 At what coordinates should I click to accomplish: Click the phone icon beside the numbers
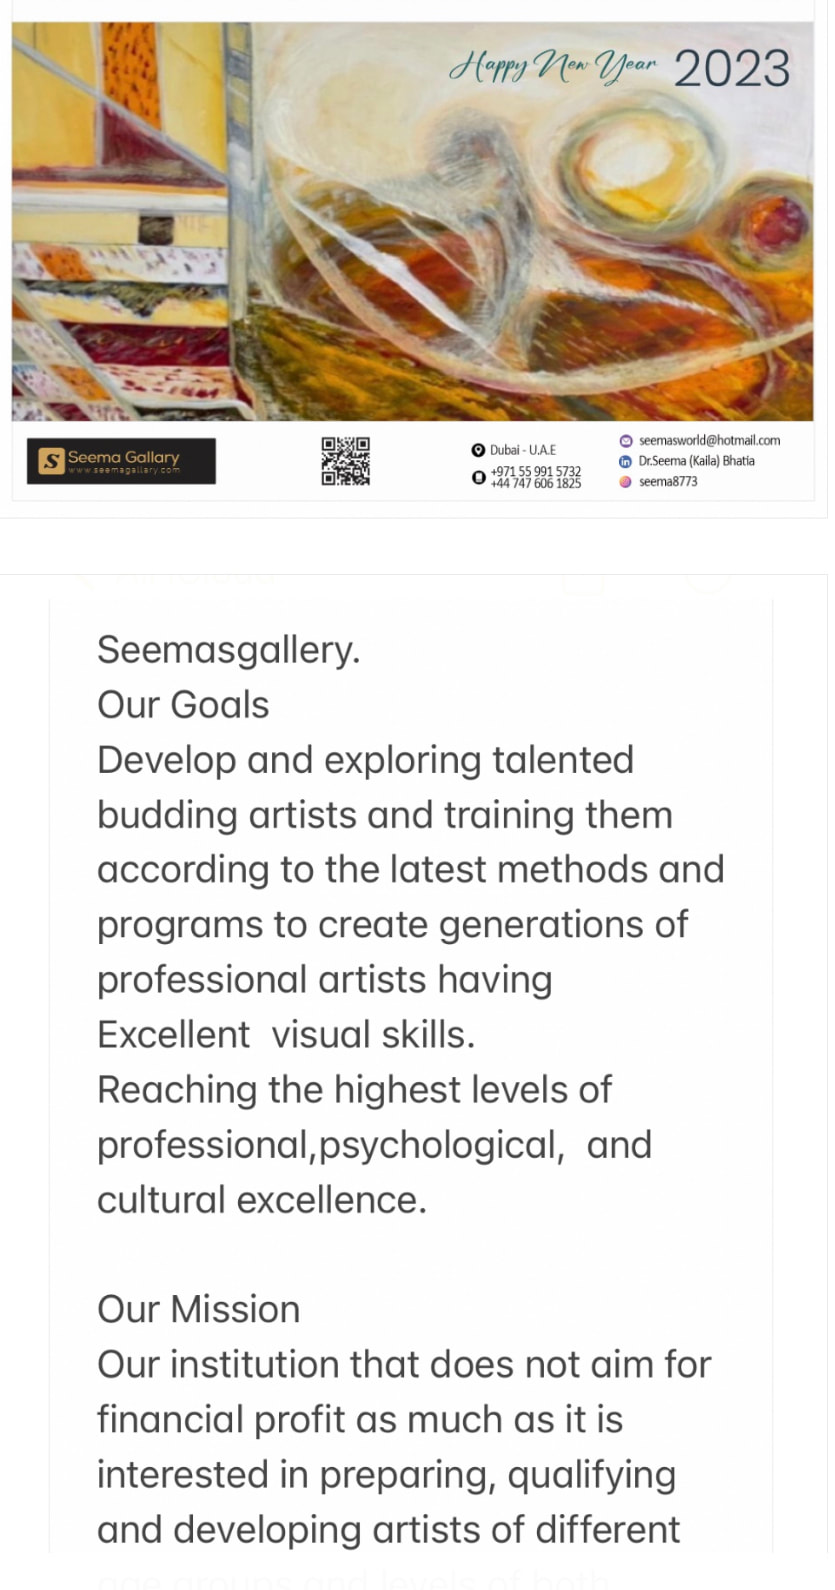[x=478, y=477]
